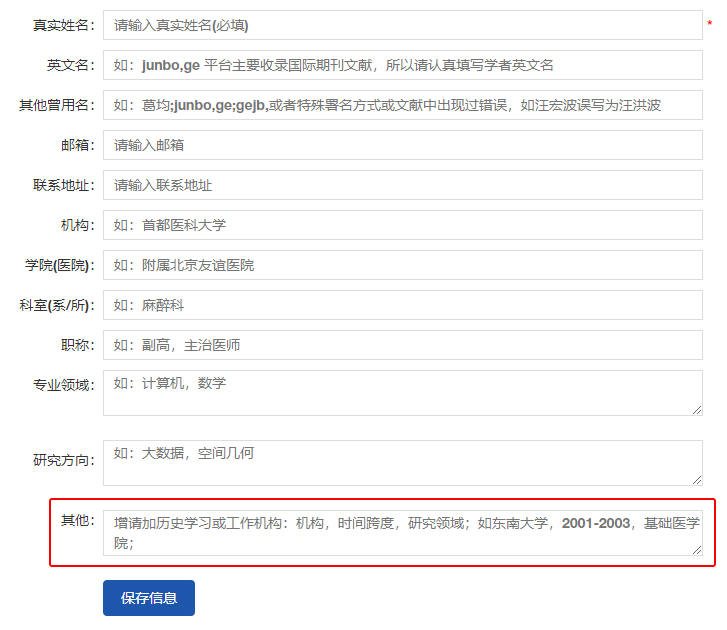This screenshot has height=630, width=727.
Task: Click the 英文名 label
Action: click(x=70, y=65)
